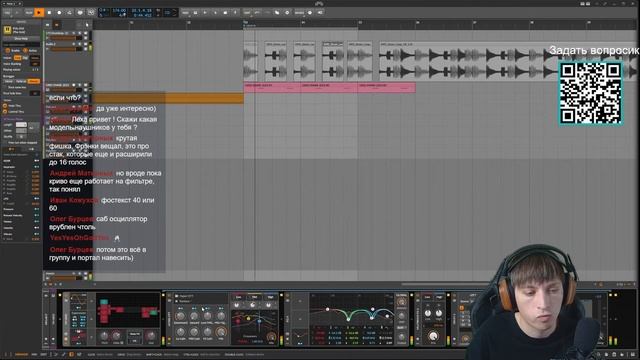Click the tempo value in the transport display
The height and width of the screenshot is (360, 640).
(119, 10)
